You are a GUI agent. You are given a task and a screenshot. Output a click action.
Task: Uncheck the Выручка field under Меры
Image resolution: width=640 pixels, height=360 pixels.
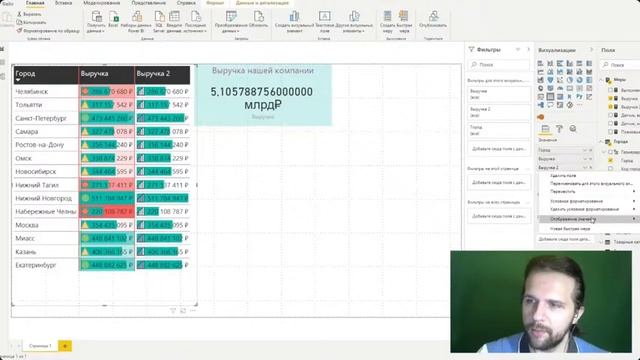[611, 98]
